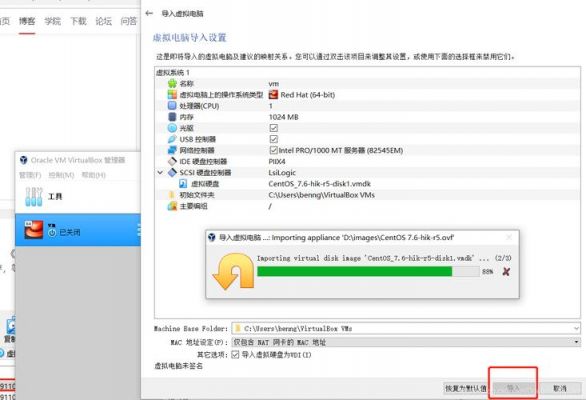Click the VirtualBox icon in progress dialog title
The width and height of the screenshot is (586, 400).
212,237
